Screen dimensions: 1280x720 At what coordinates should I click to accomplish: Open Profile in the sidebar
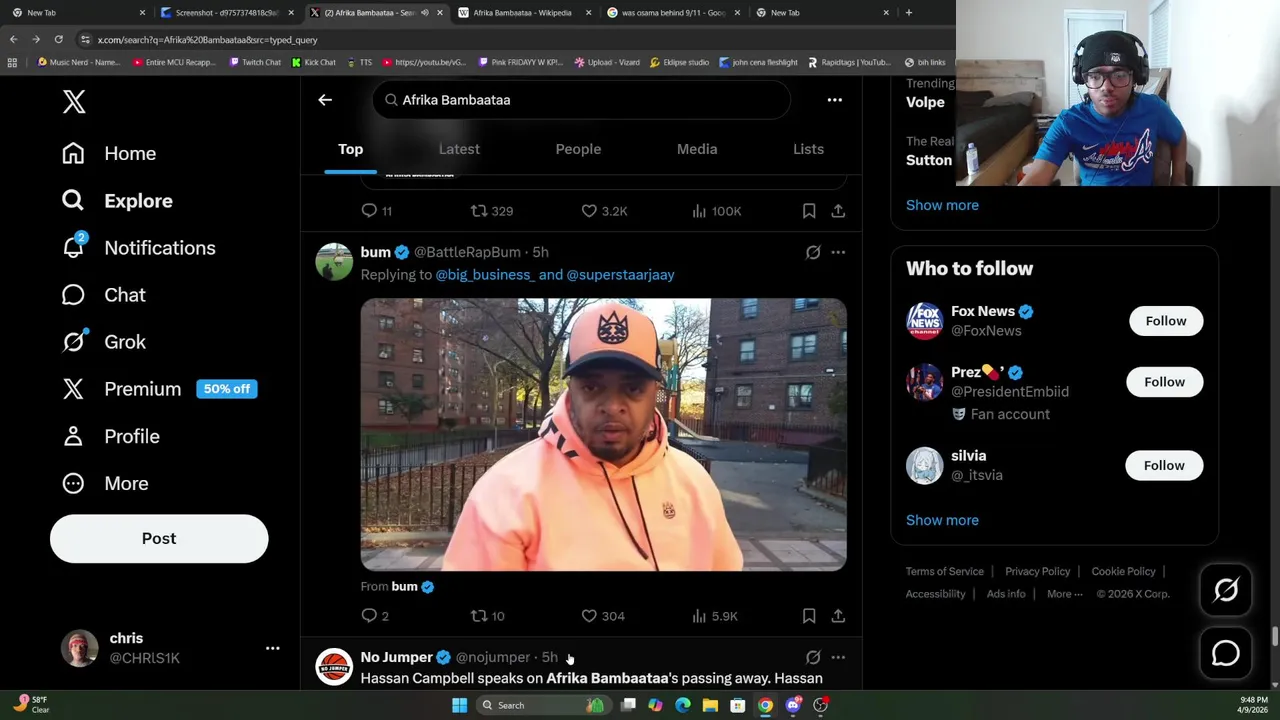pos(110,436)
